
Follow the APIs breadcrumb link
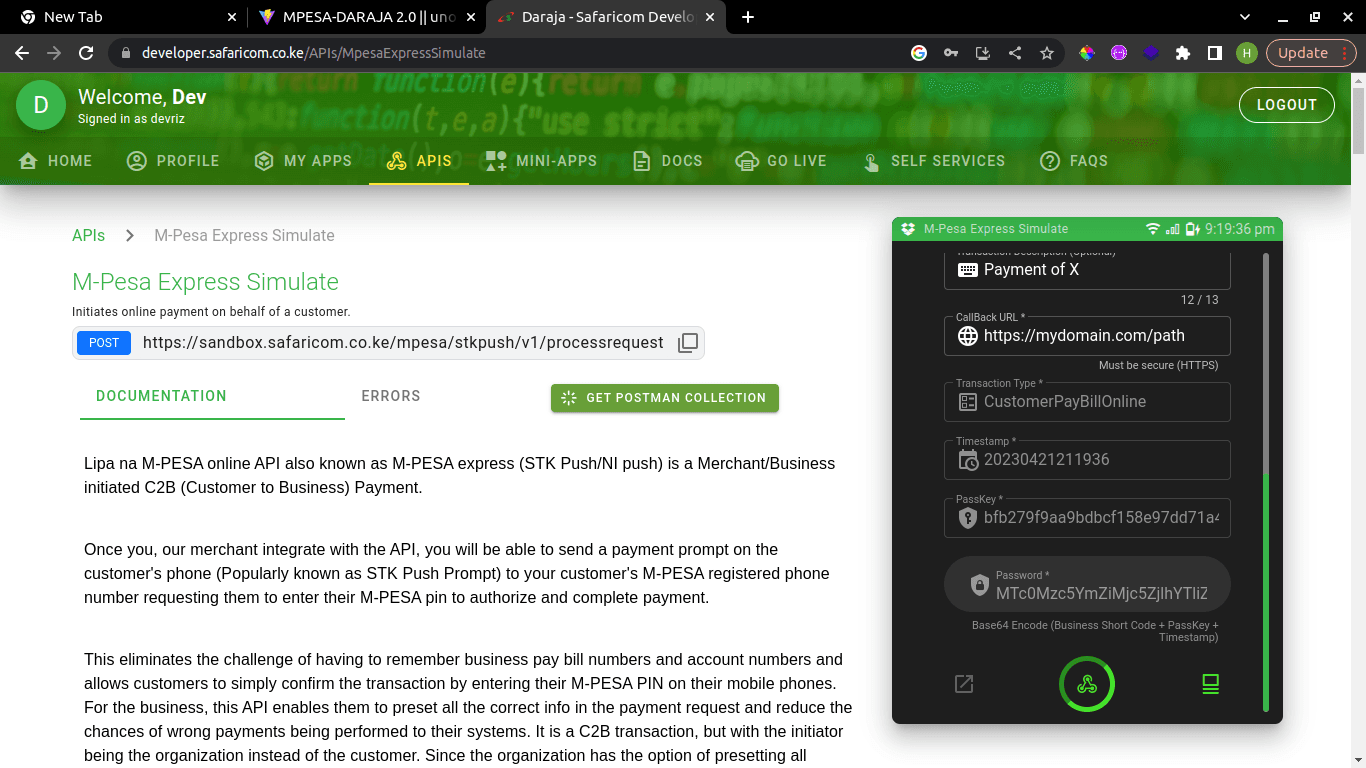(x=88, y=236)
